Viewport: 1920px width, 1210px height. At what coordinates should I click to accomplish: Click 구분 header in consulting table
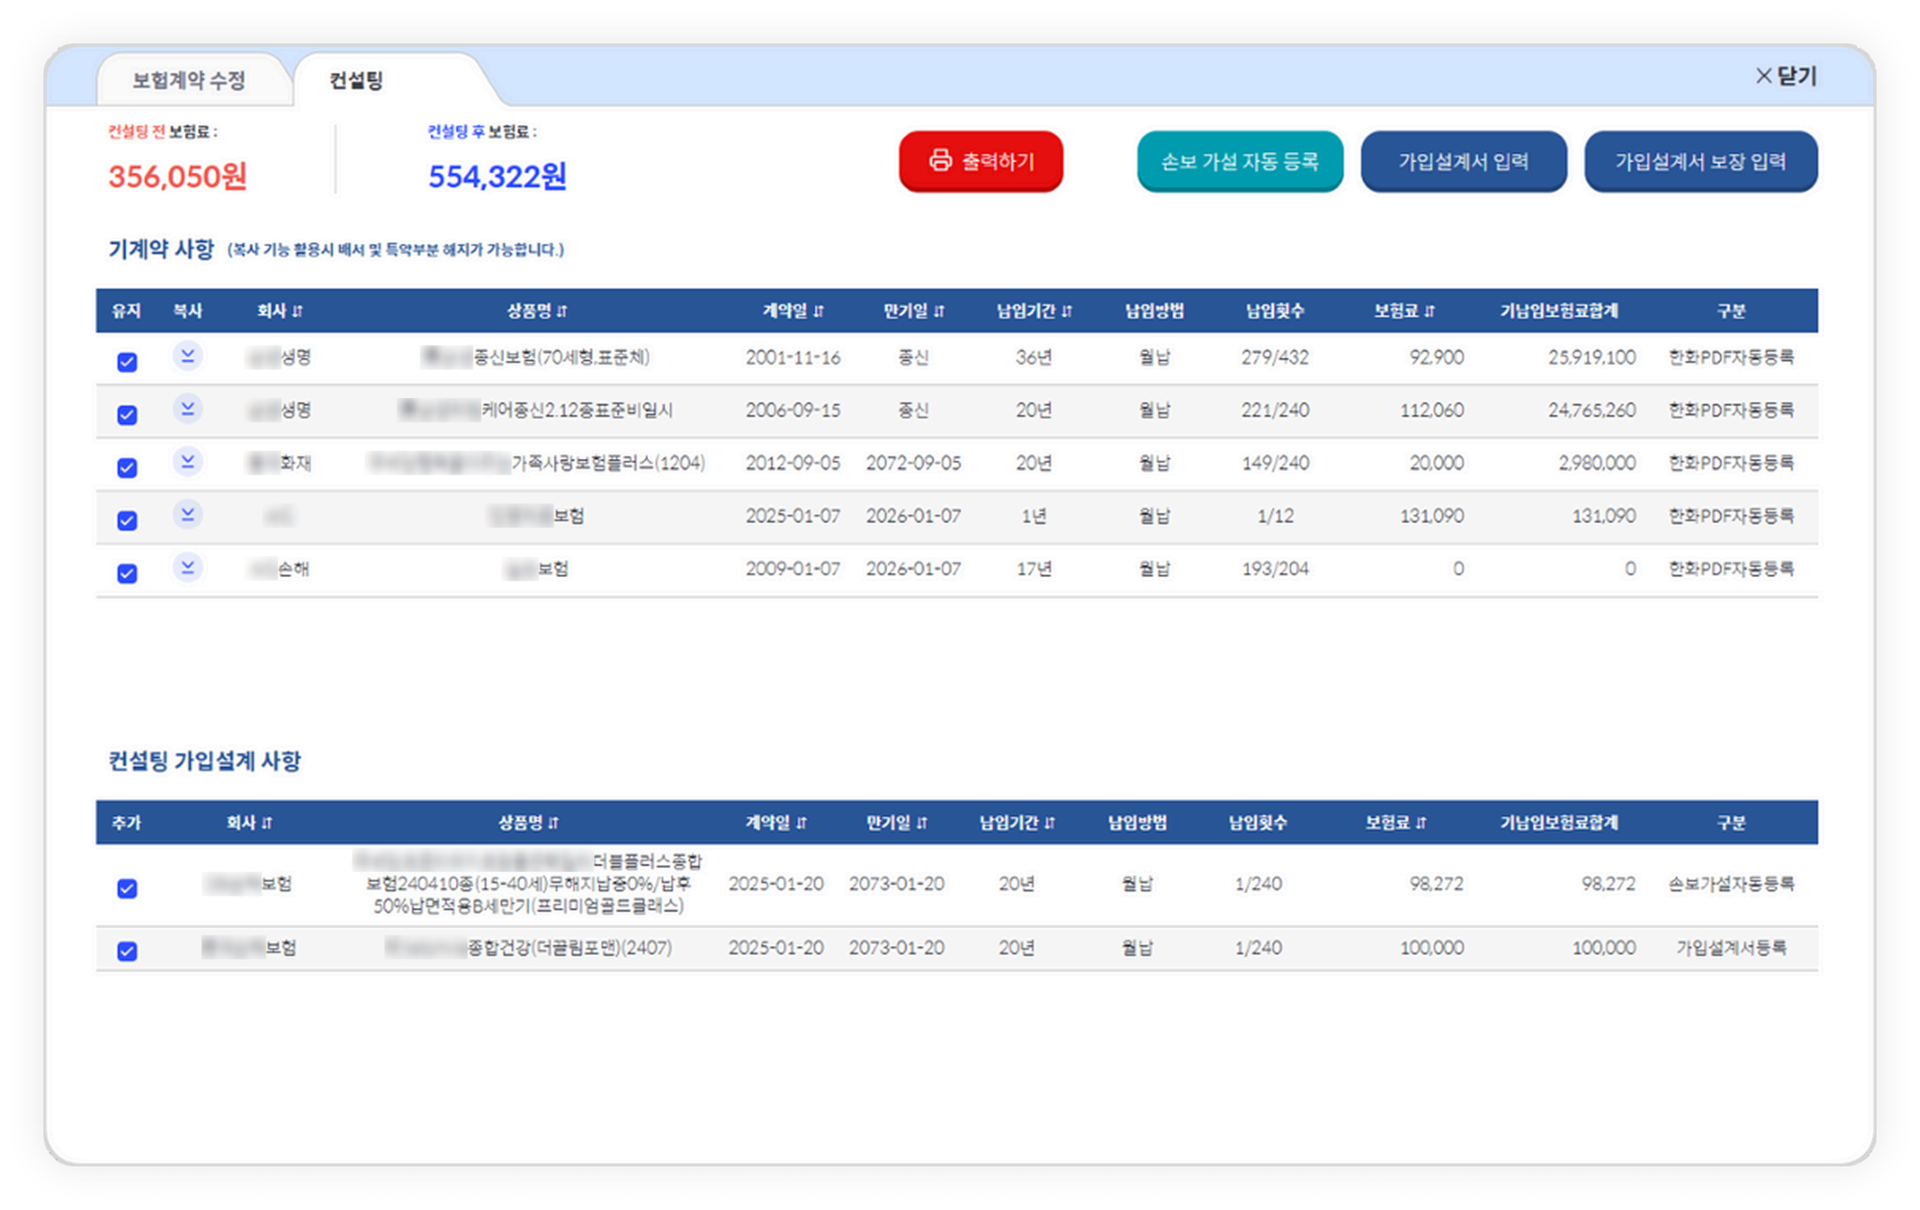coord(1731,823)
